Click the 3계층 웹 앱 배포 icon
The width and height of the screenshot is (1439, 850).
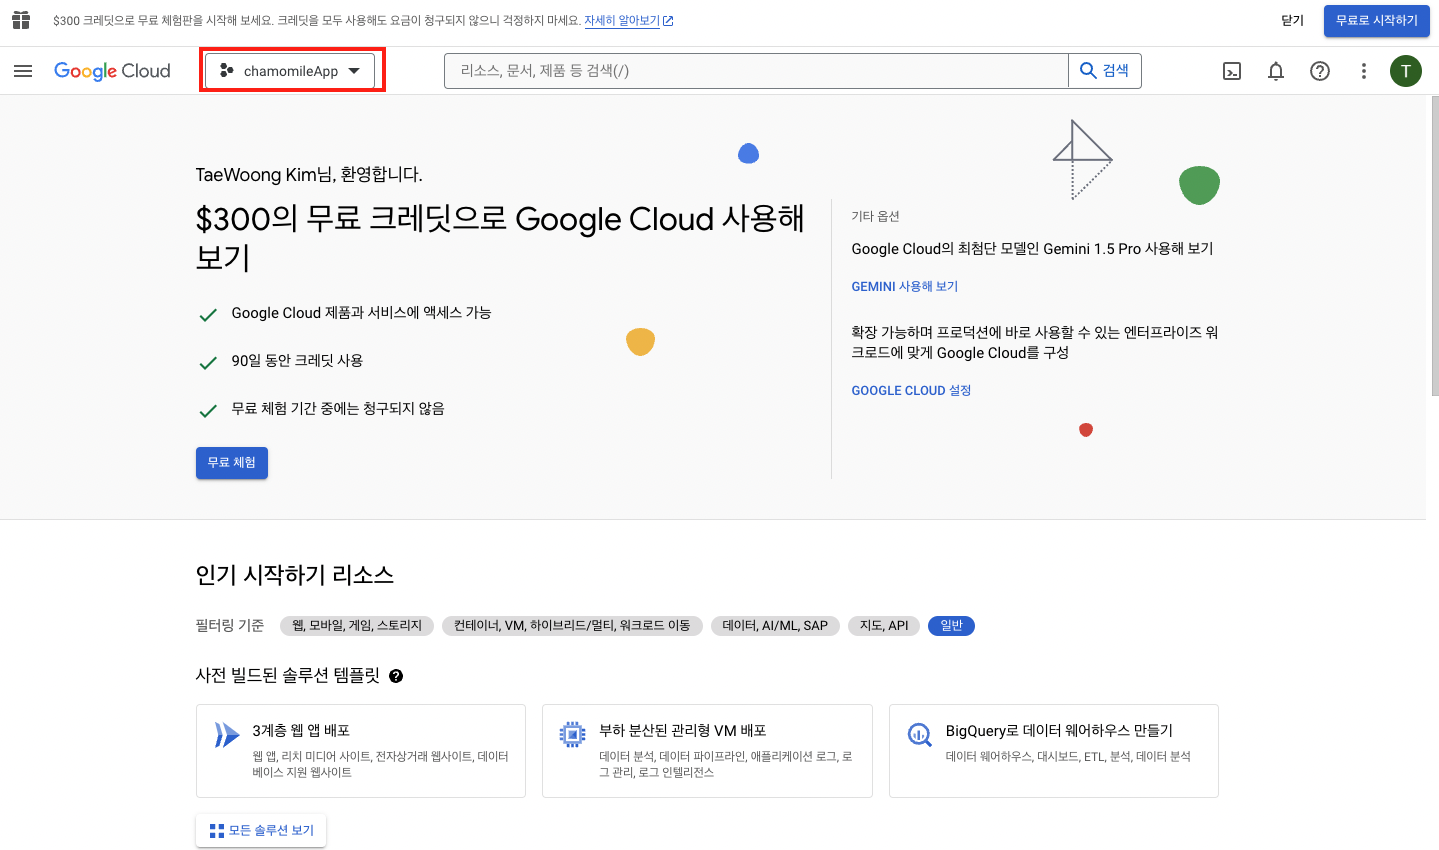coord(227,735)
